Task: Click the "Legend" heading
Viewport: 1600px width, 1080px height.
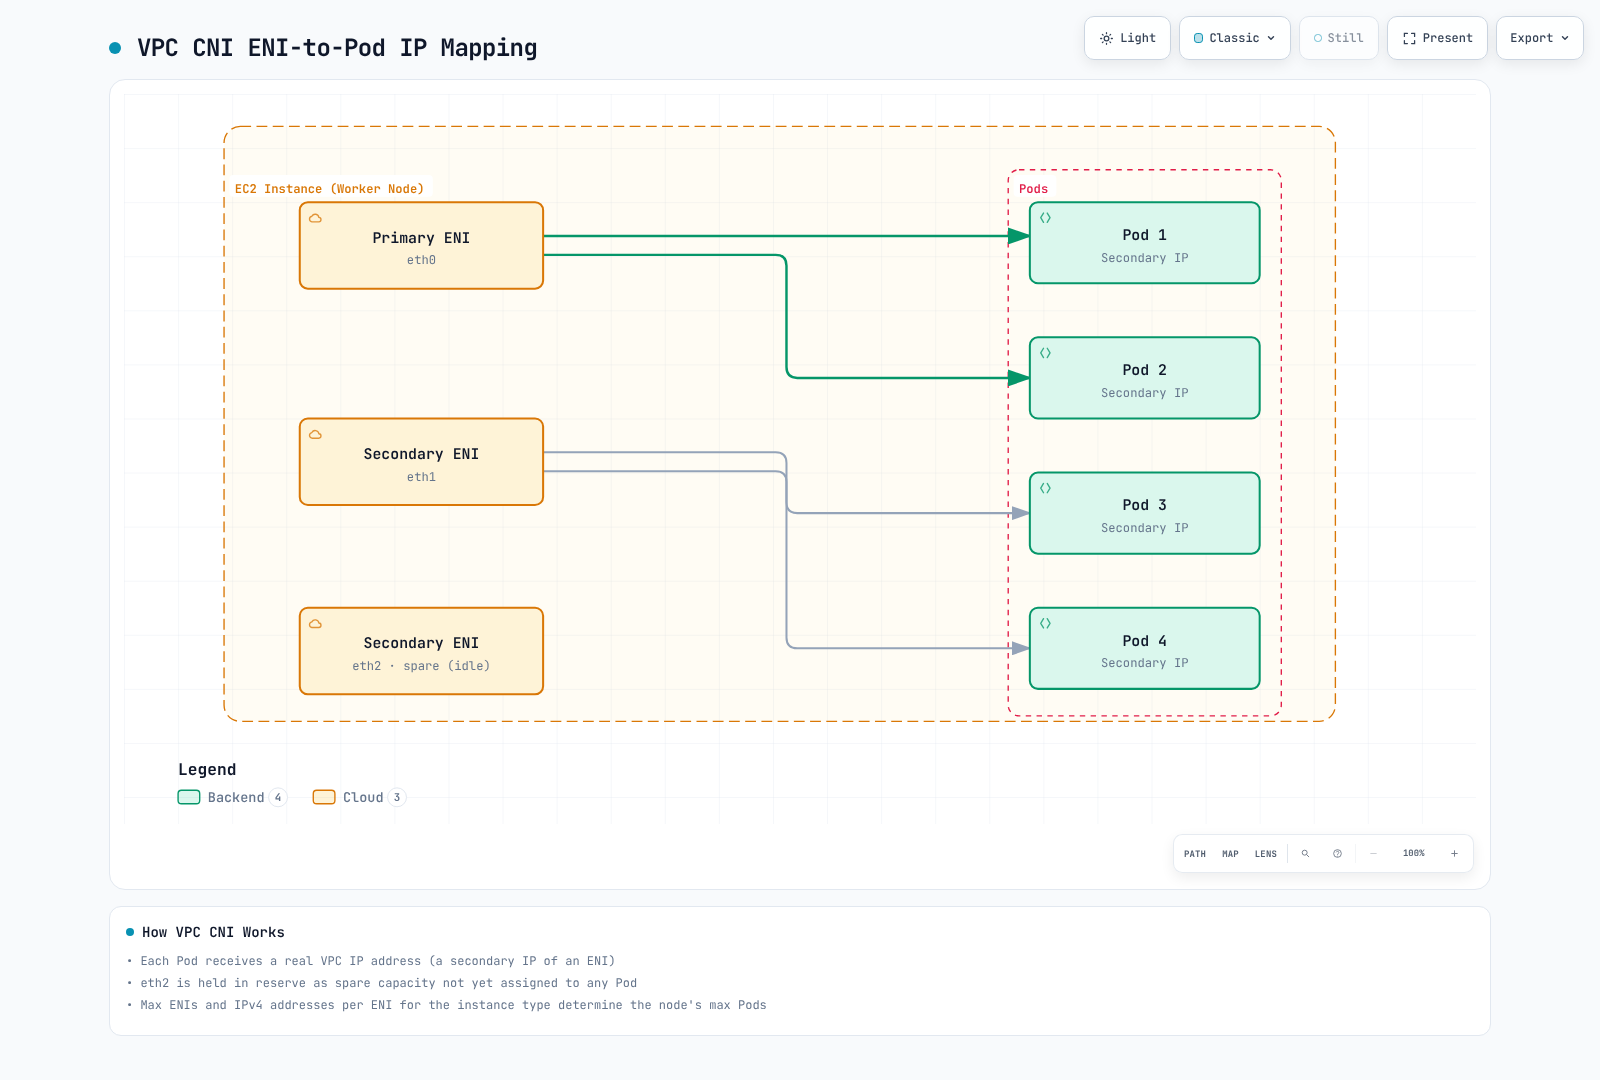Action: 207,769
